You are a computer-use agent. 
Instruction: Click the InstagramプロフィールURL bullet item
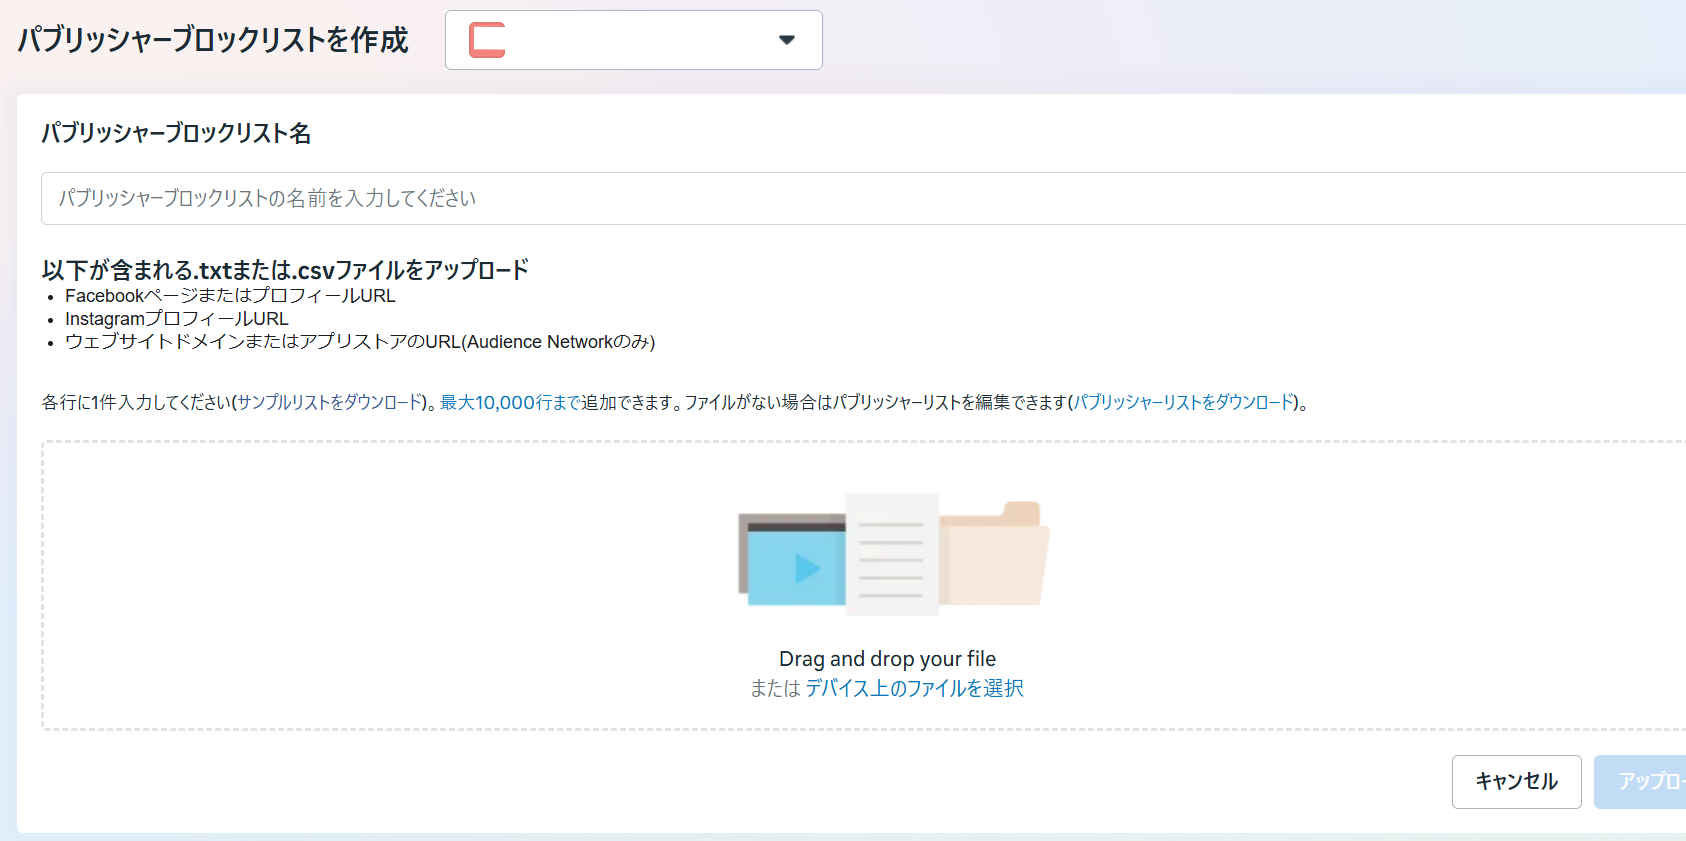coord(177,319)
